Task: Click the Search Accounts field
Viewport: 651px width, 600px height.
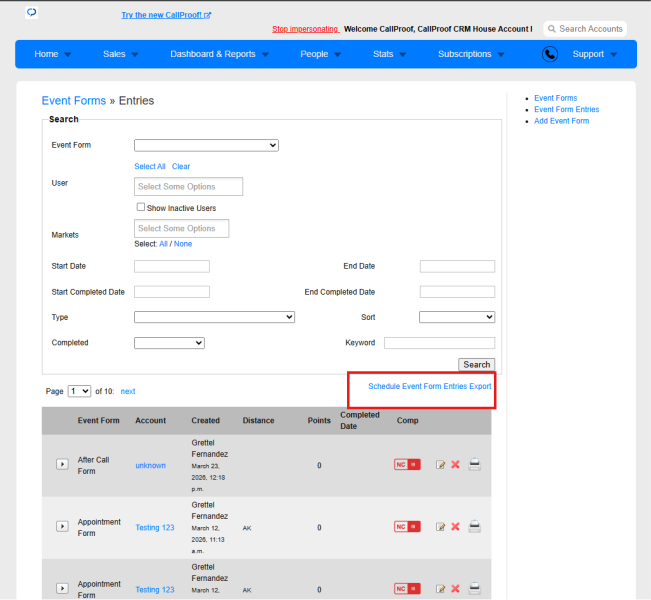Action: pos(585,29)
